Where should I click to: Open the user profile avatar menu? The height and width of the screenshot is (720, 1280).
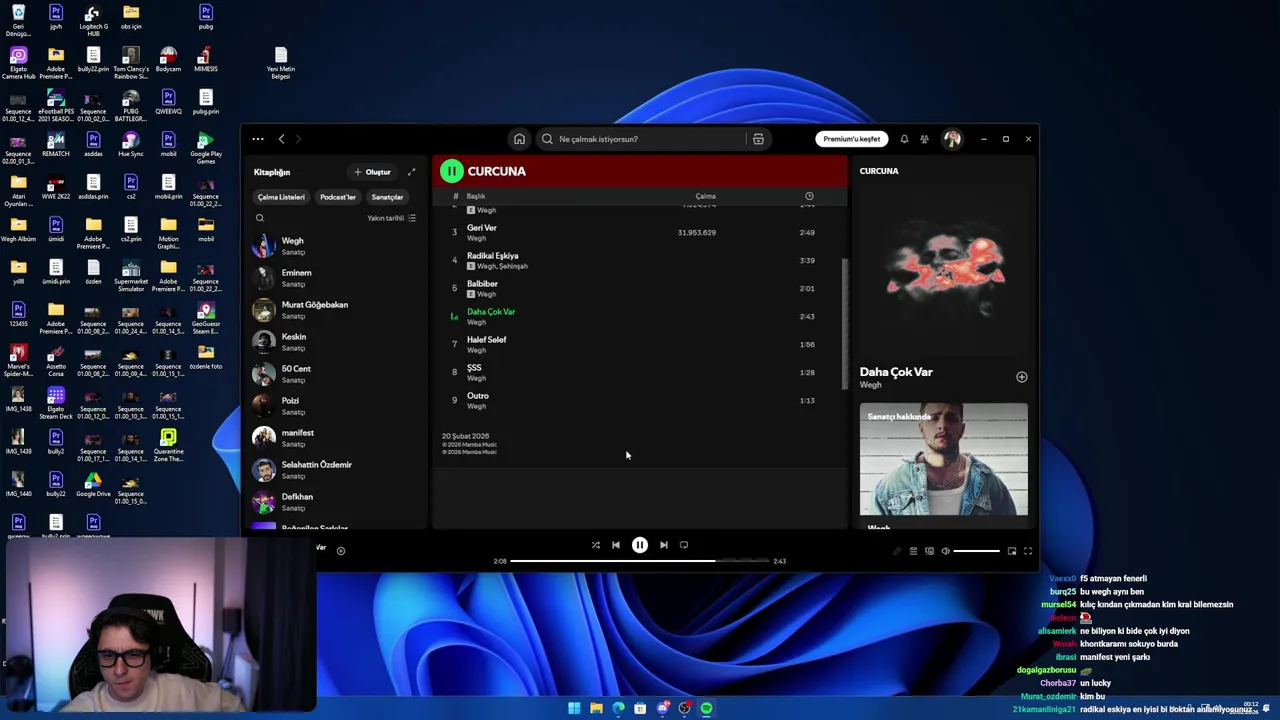coord(952,139)
